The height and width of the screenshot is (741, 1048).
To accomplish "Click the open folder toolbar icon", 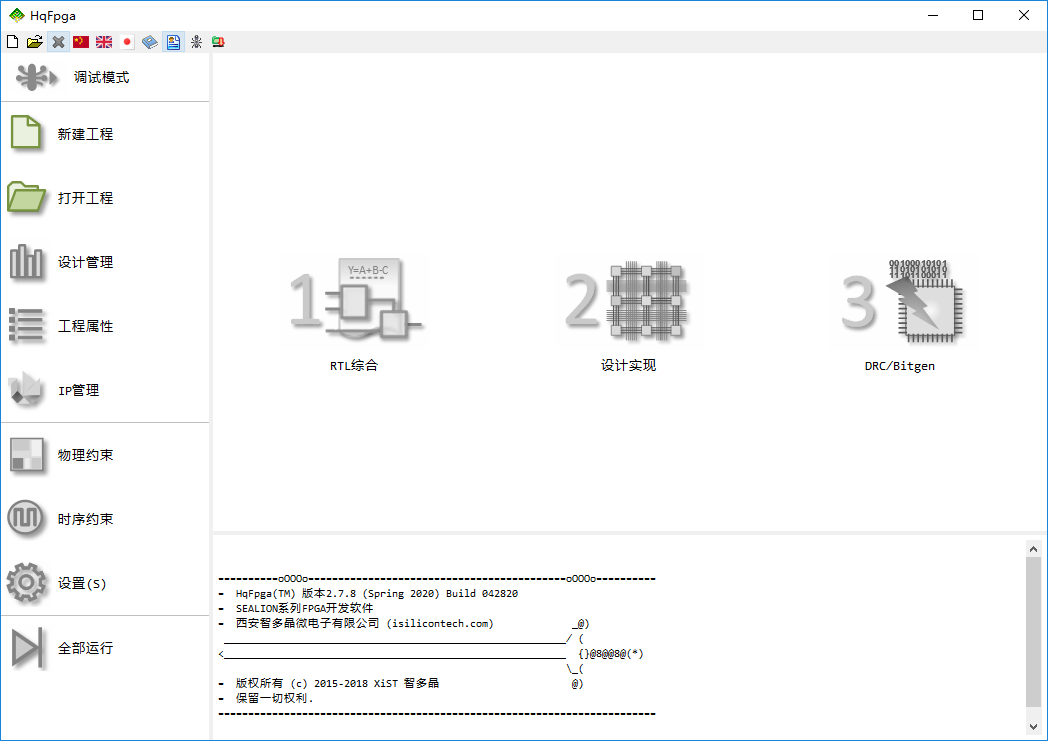I will pos(35,42).
